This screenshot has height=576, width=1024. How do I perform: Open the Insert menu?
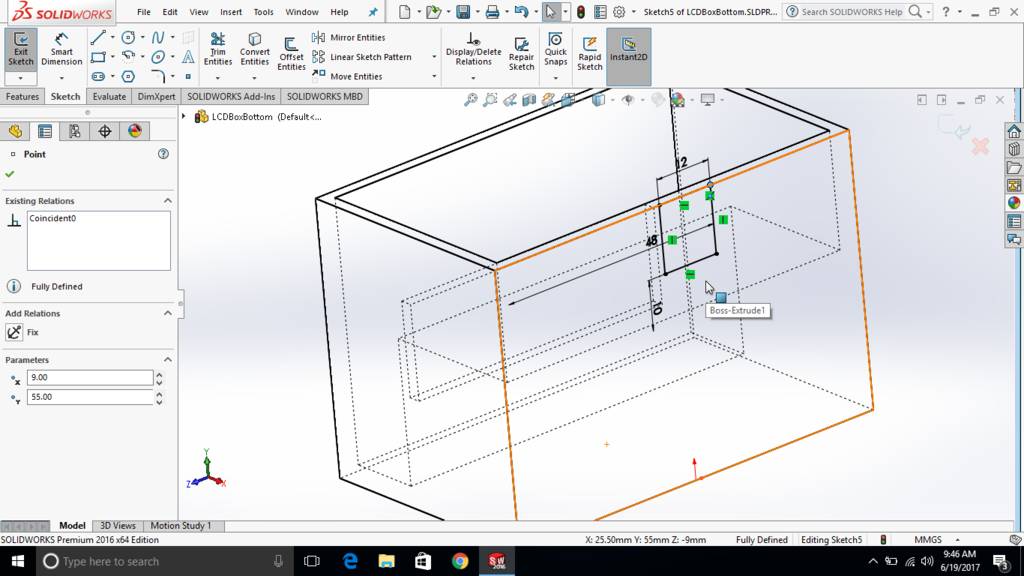[x=230, y=12]
